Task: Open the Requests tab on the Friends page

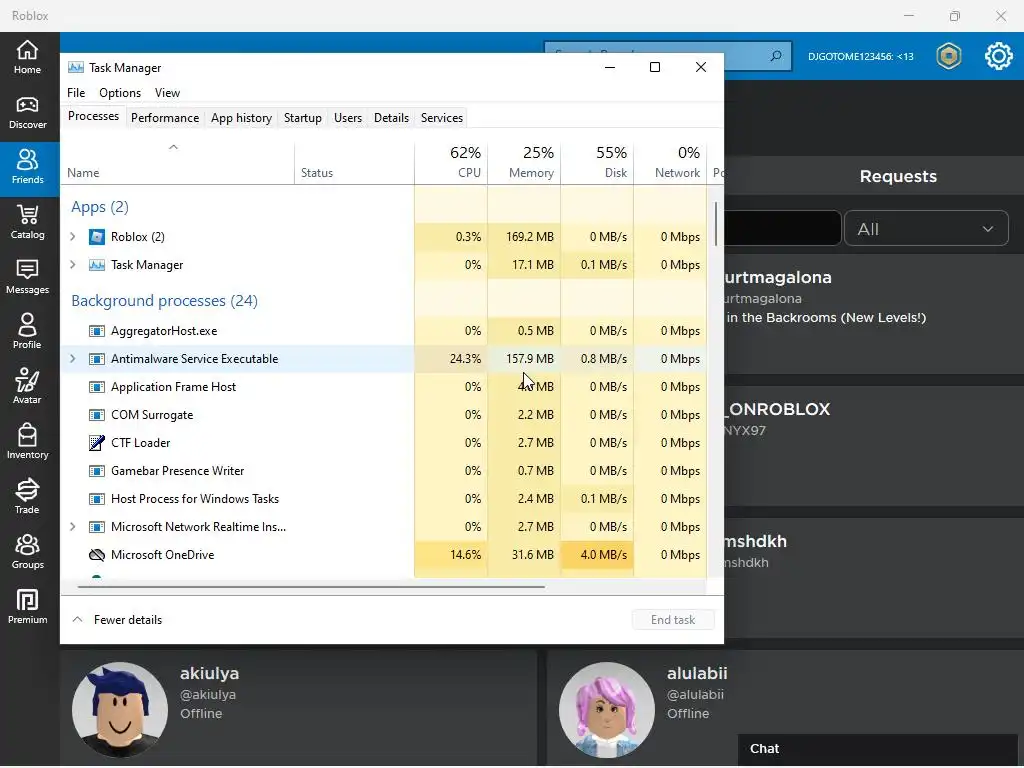Action: point(898,176)
